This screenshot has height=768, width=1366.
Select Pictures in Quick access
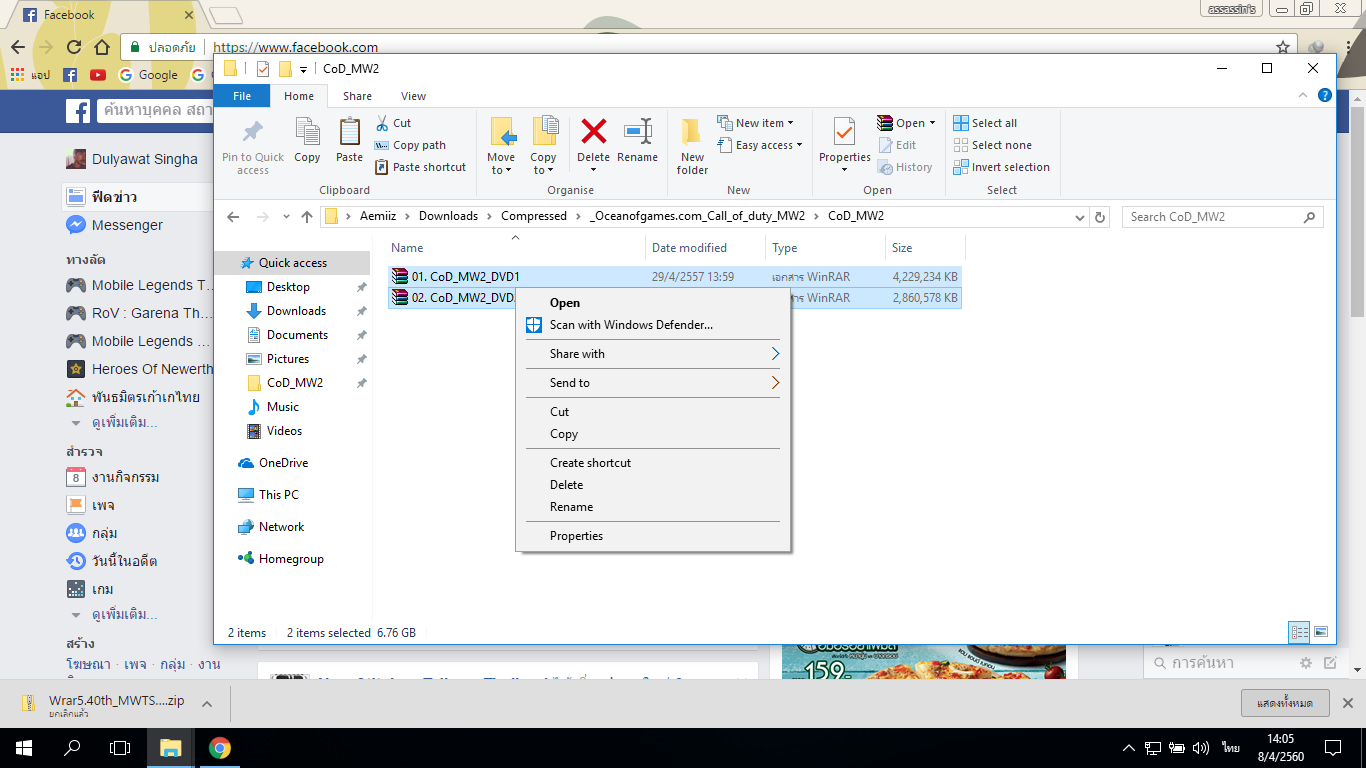click(288, 359)
